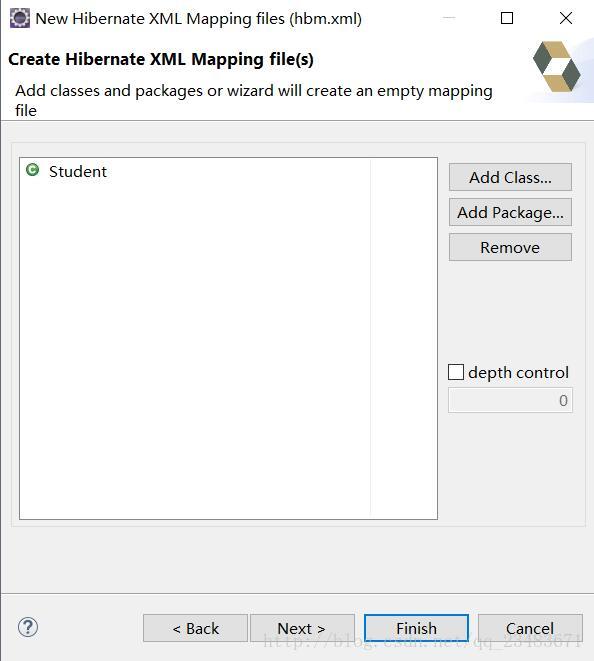Select the Student class entry
The image size is (594, 661).
(78, 172)
